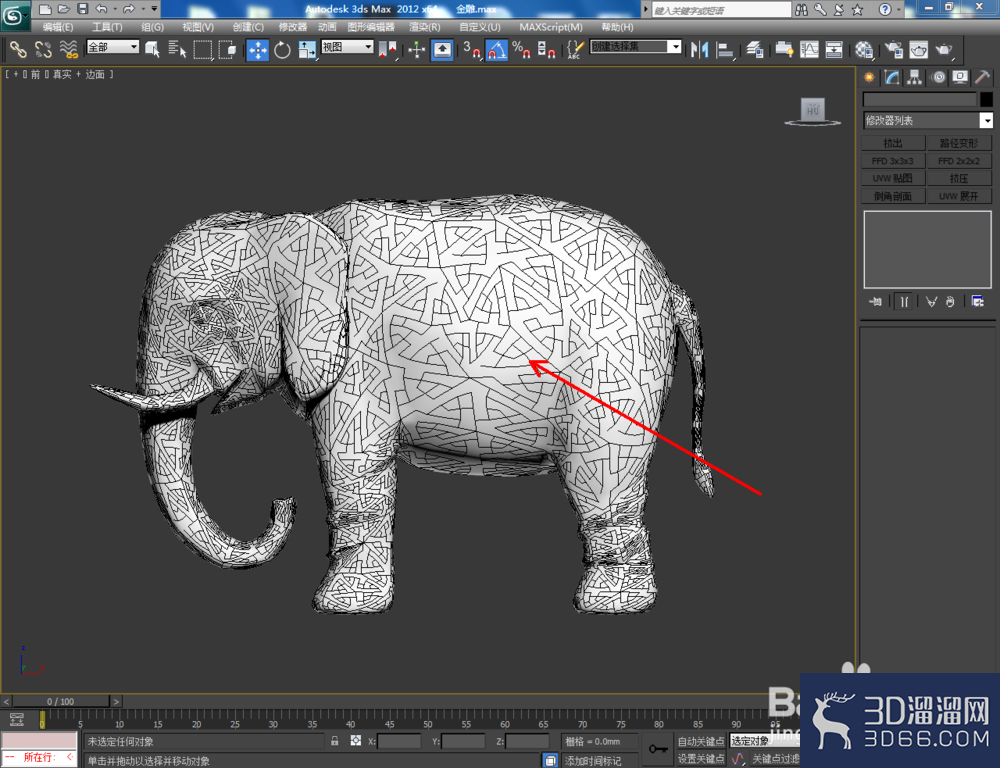Click the object color swatch beside name field

point(987,99)
